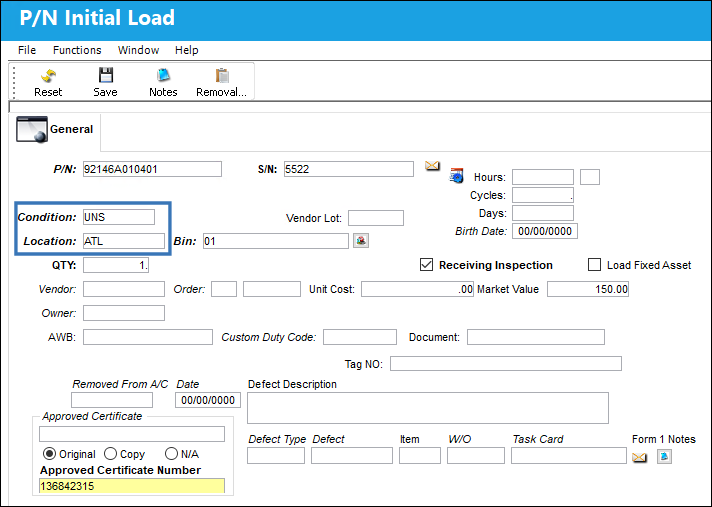The width and height of the screenshot is (712, 507).
Task: Click the Days input field
Action: click(543, 213)
